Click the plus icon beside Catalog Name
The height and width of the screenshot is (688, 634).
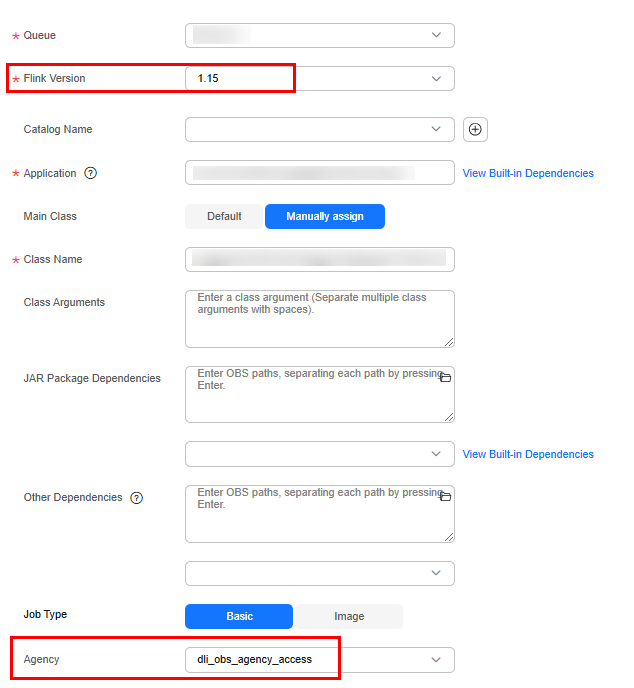tap(475, 129)
